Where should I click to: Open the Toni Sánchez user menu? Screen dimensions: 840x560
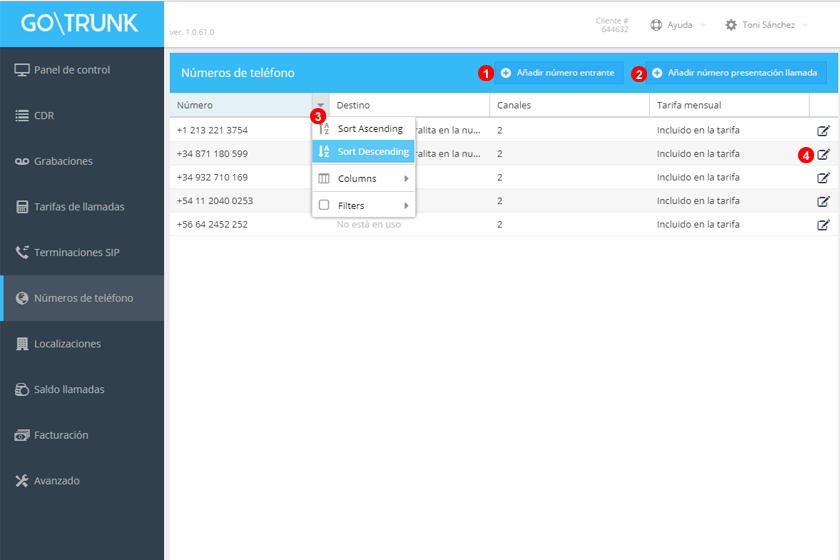[767, 25]
